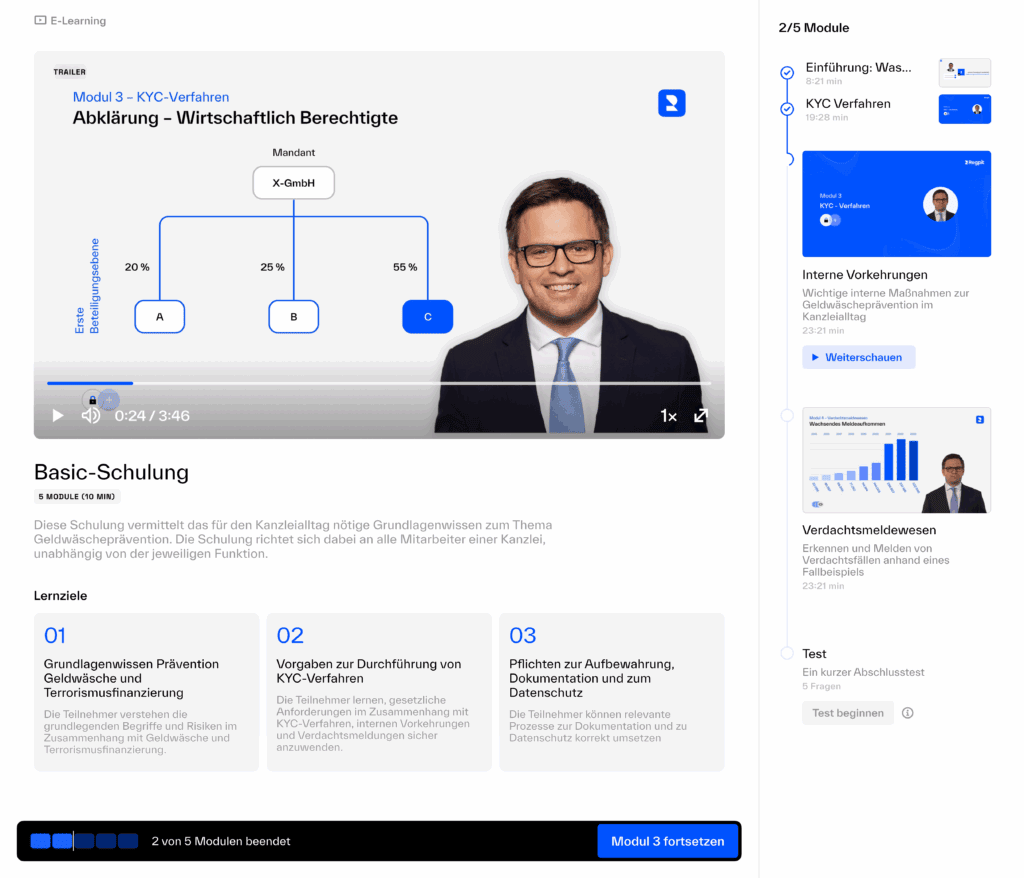
Task: Expand the Test section via its circle marker
Action: coord(787,653)
